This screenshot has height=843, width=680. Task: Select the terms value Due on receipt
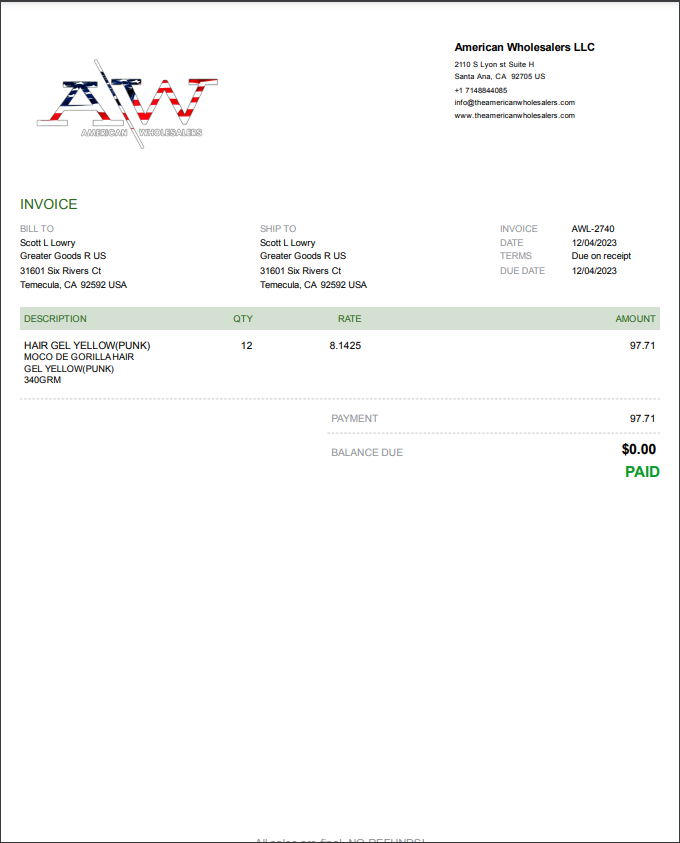pos(601,256)
